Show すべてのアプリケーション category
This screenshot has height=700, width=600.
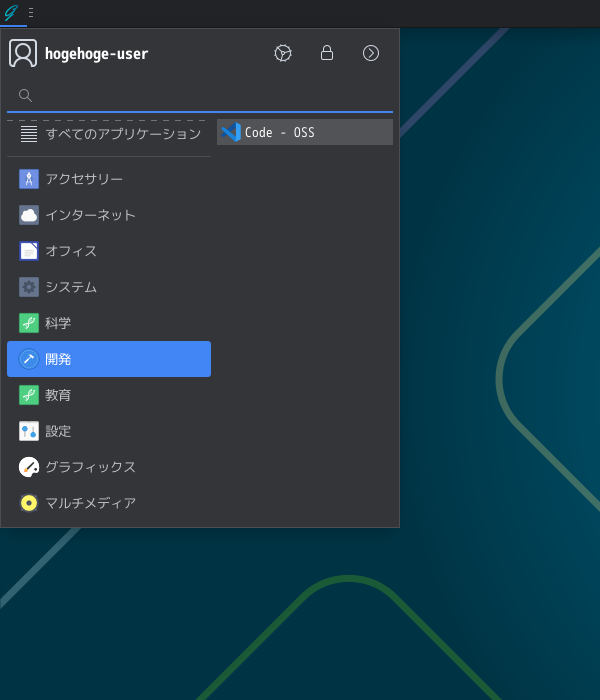[109, 133]
